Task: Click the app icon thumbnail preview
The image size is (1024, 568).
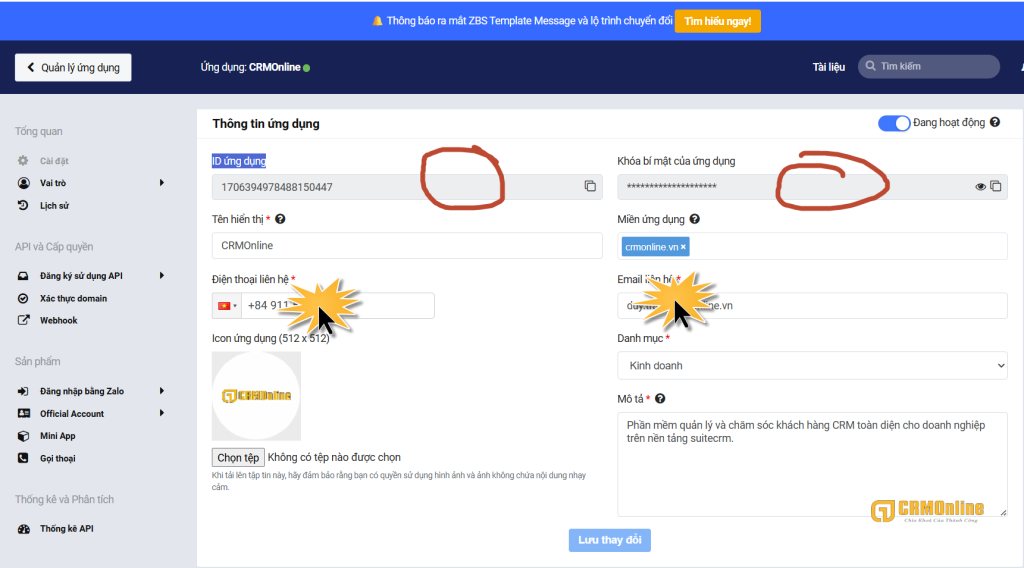Action: [x=256, y=396]
